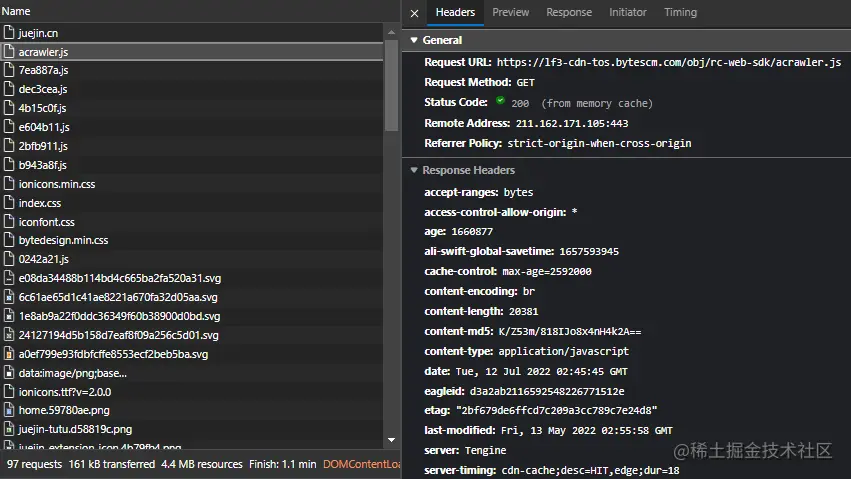Click 4.4 MB resources in status bar

point(202,464)
